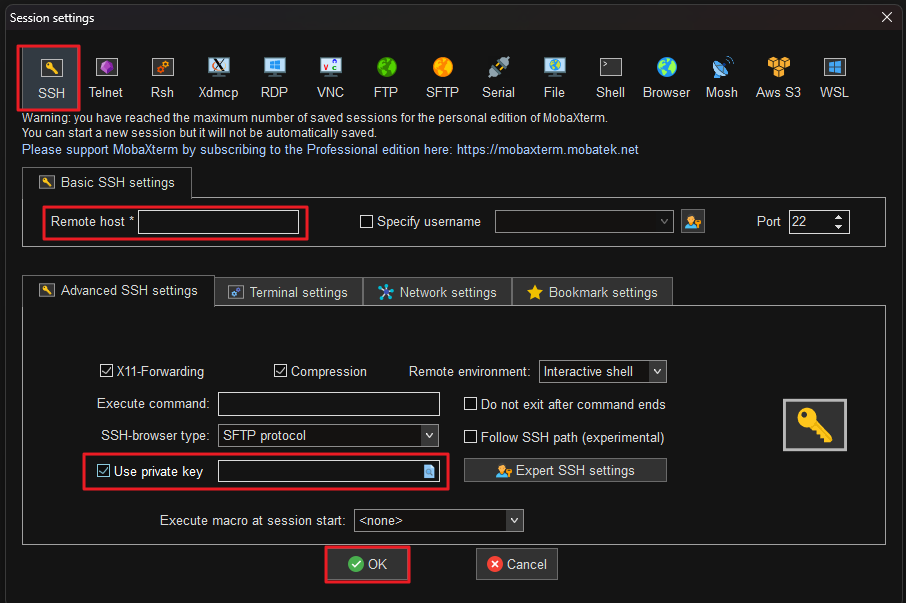Screen dimensions: 906x603
Task: Open the credentials manager user icon
Action: tap(693, 222)
